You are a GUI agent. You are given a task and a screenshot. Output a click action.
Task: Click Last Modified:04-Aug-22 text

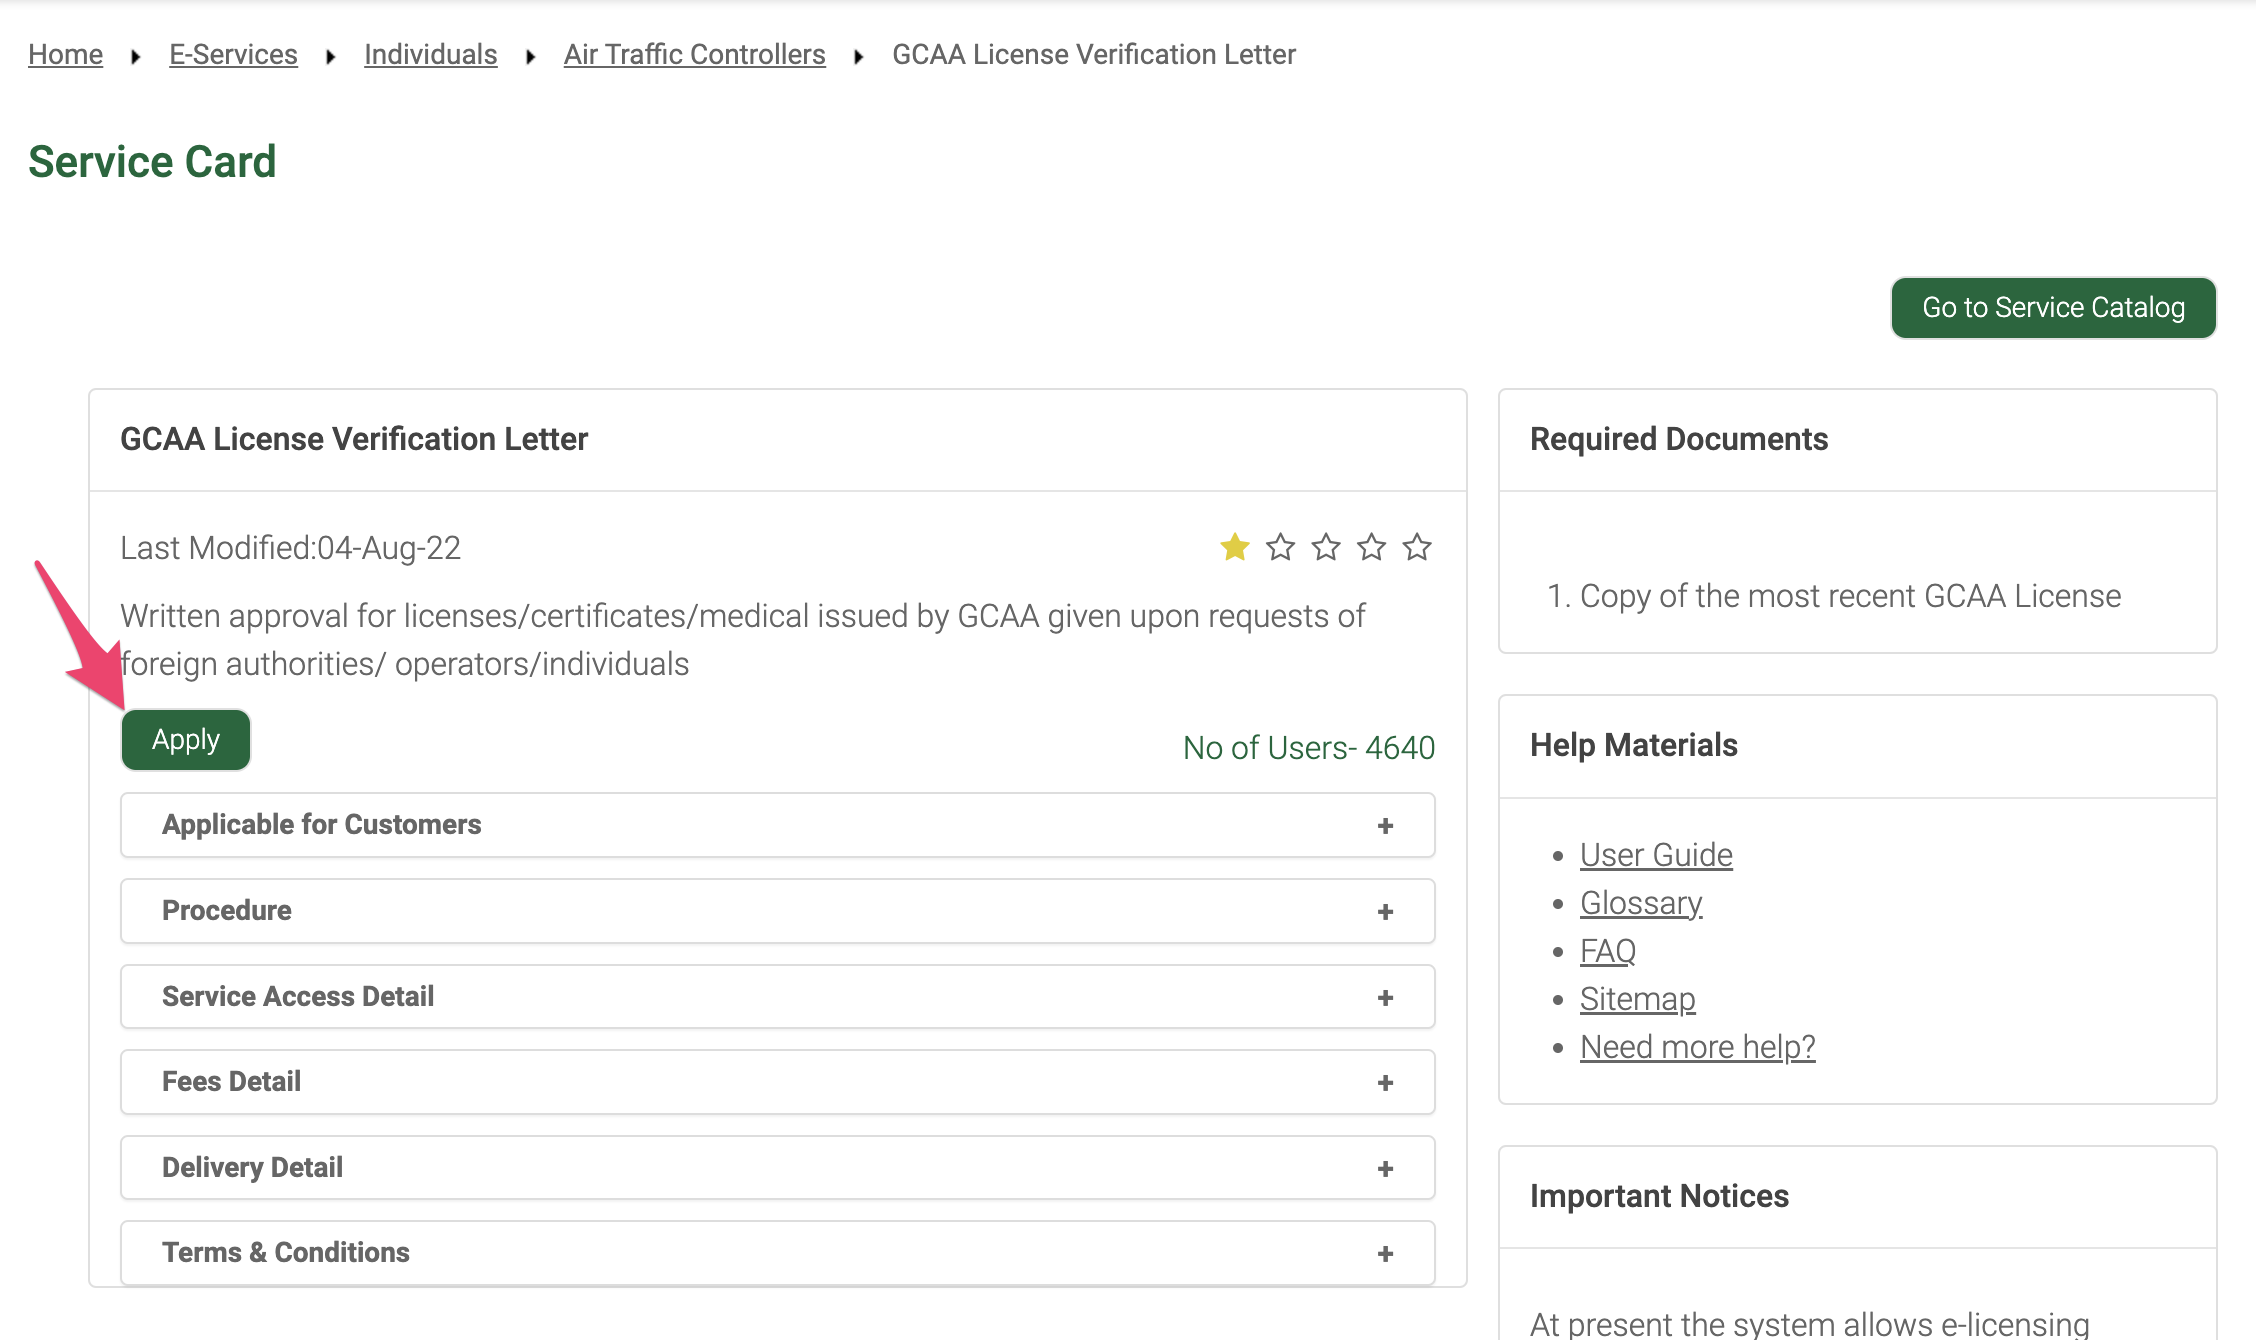[x=290, y=548]
